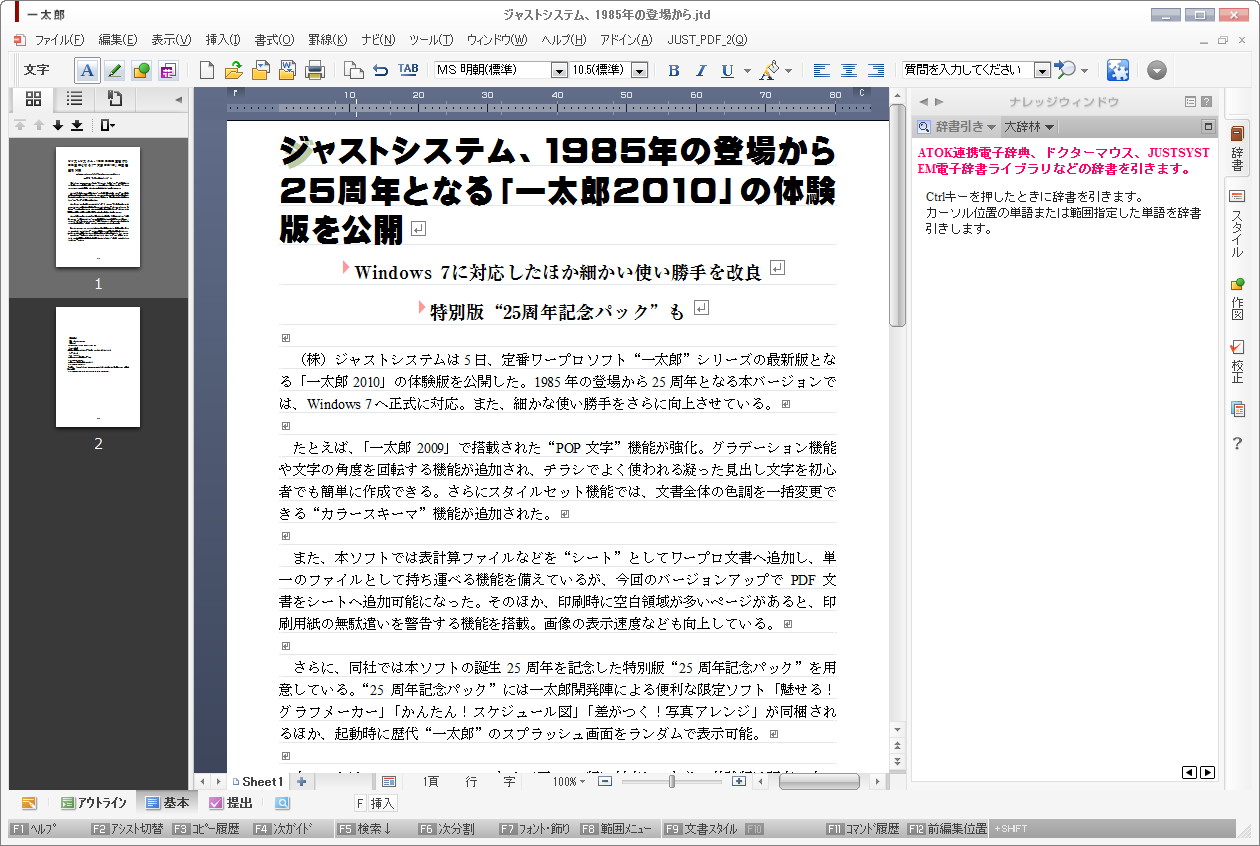Apply underline to text
1260x846 pixels.
pos(724,70)
